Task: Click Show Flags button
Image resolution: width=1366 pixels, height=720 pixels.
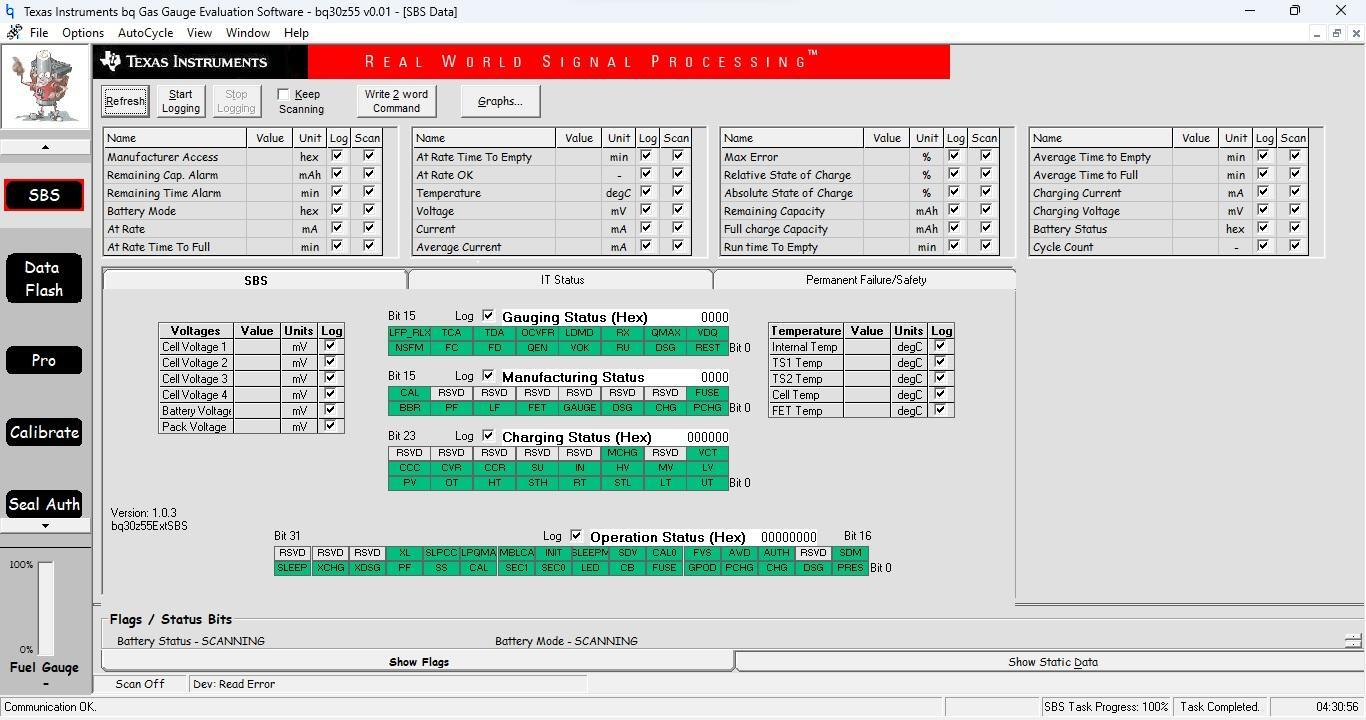Action: pyautogui.click(x=418, y=662)
